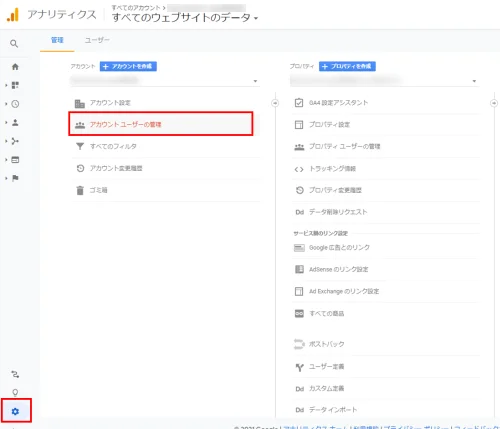Open the property selector dropdown

click(384, 81)
